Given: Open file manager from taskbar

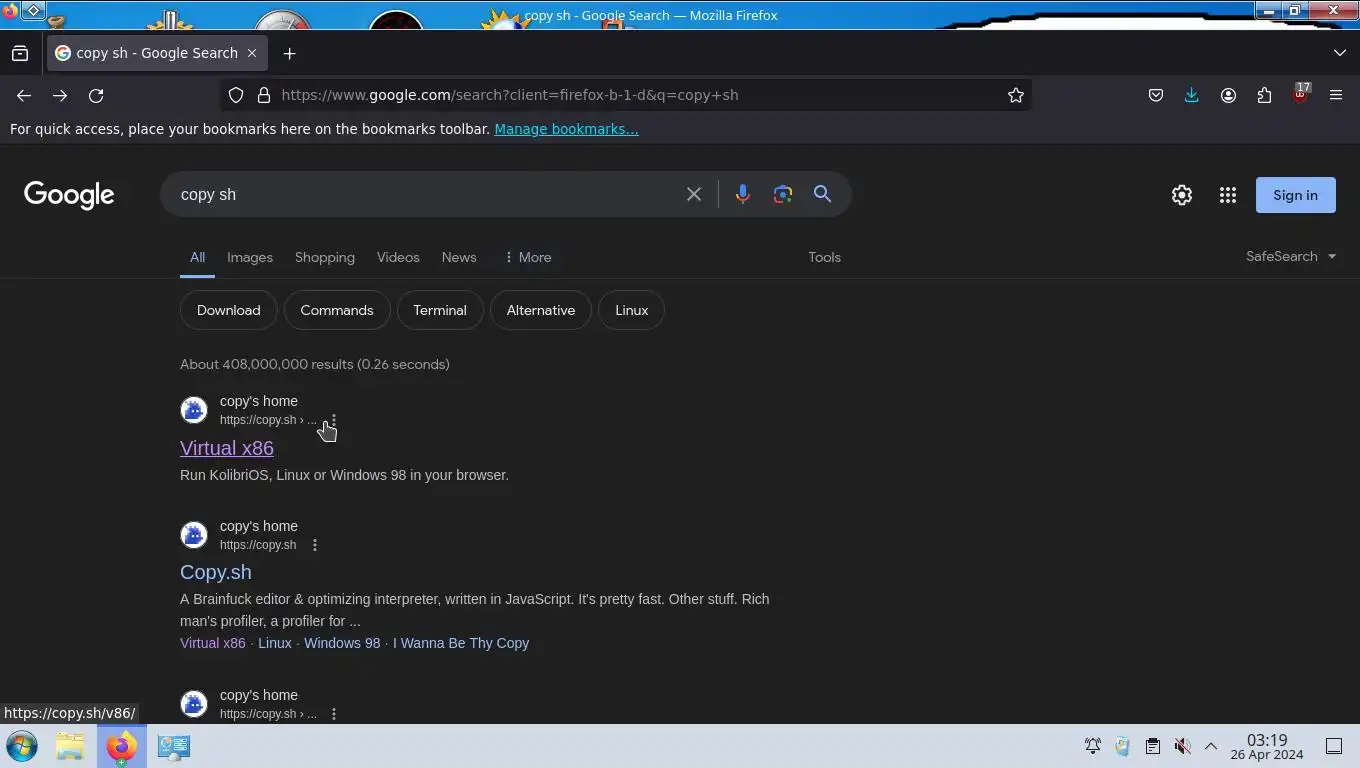Looking at the screenshot, I should click(x=70, y=746).
